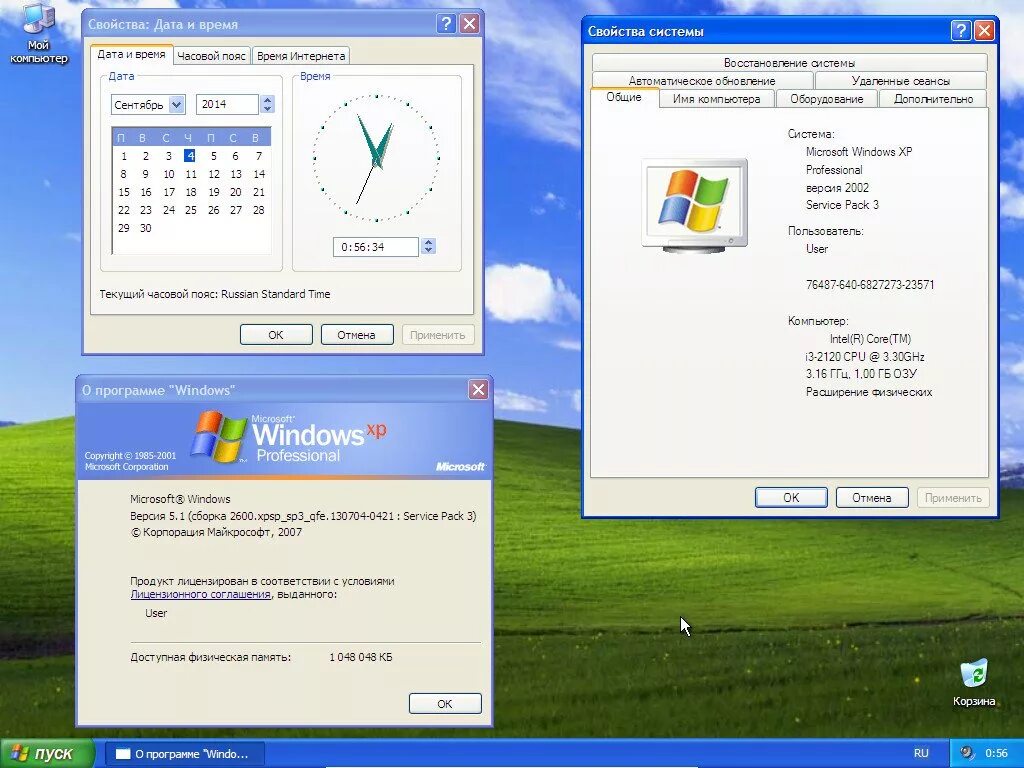This screenshot has width=1024, height=768.
Task: Click the i3-2120 CPU @ 3.30GHz text
Action: coord(865,357)
